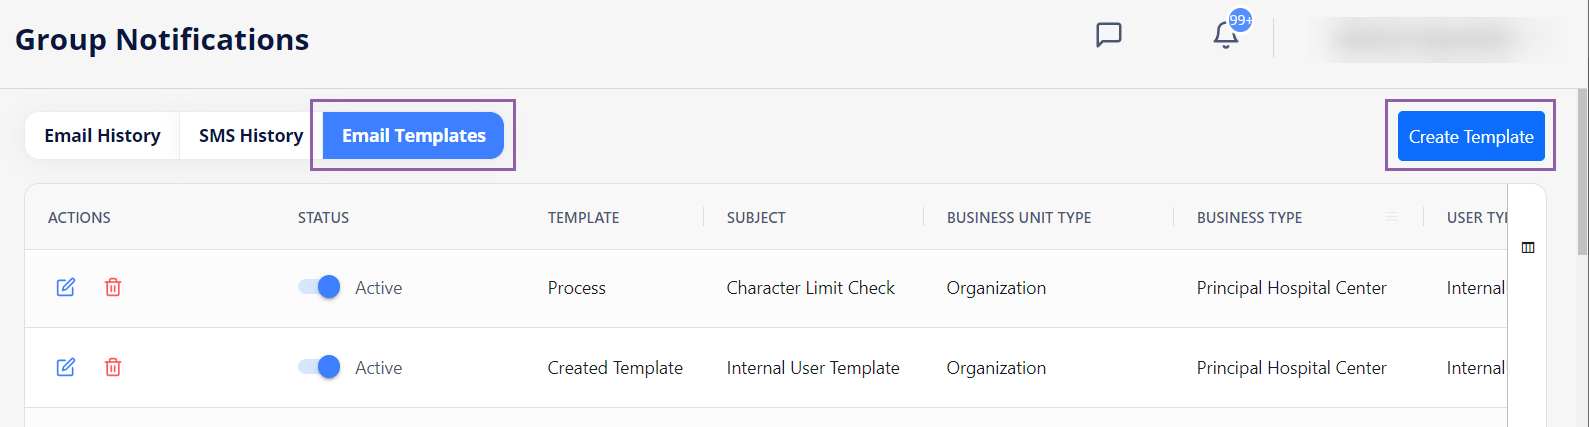The image size is (1589, 427).
Task: Click Organization in the Created Template row
Action: point(996,368)
